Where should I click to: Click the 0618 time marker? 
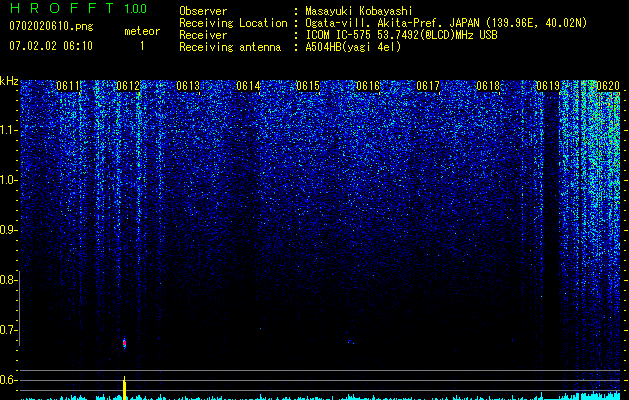click(x=488, y=86)
